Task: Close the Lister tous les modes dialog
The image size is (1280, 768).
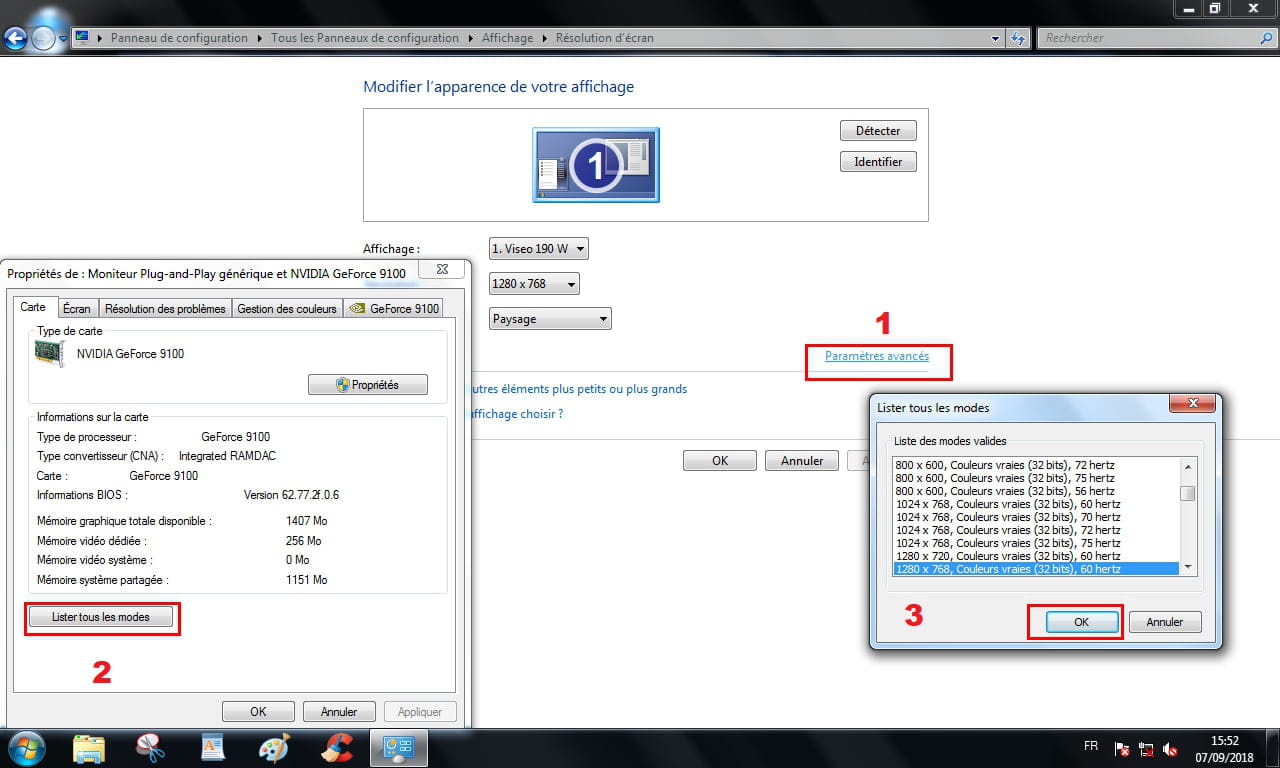Action: pos(1193,405)
